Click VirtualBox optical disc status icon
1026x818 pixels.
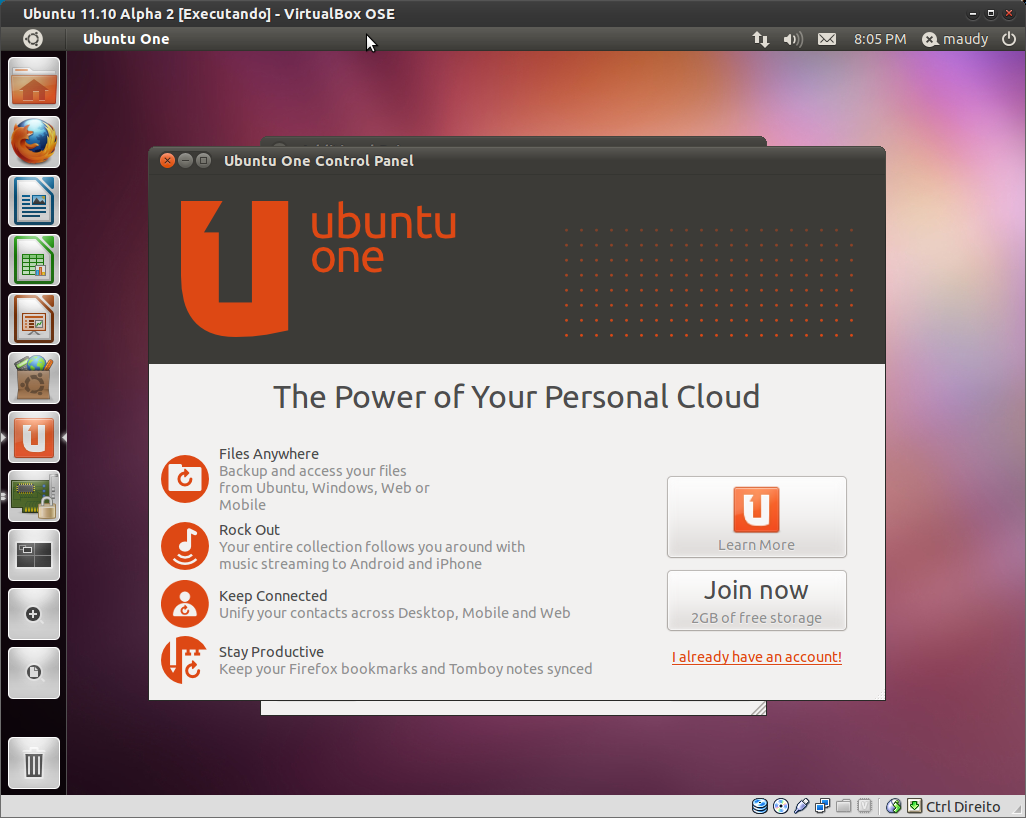pyautogui.click(x=781, y=806)
